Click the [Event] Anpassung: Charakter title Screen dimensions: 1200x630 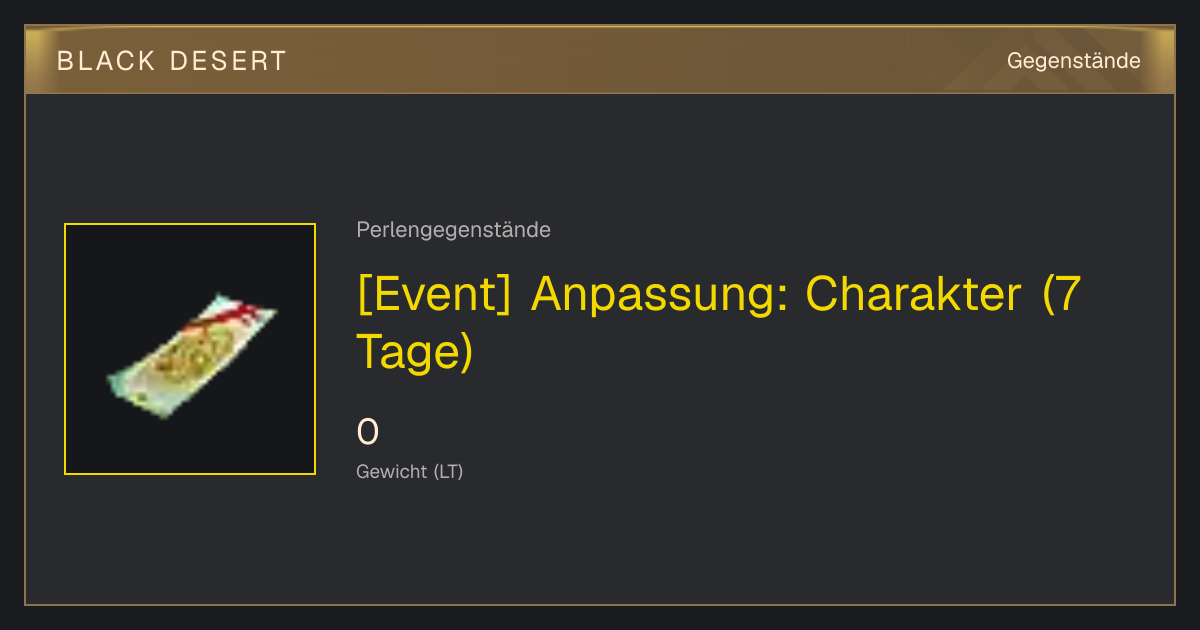(x=719, y=322)
